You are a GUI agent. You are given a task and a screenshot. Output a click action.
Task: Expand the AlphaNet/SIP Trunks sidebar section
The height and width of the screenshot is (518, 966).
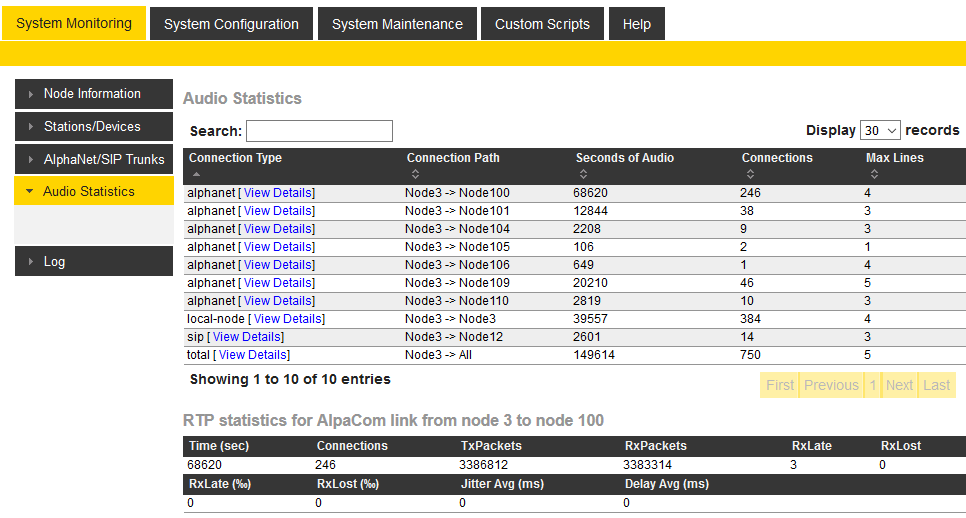(x=93, y=160)
